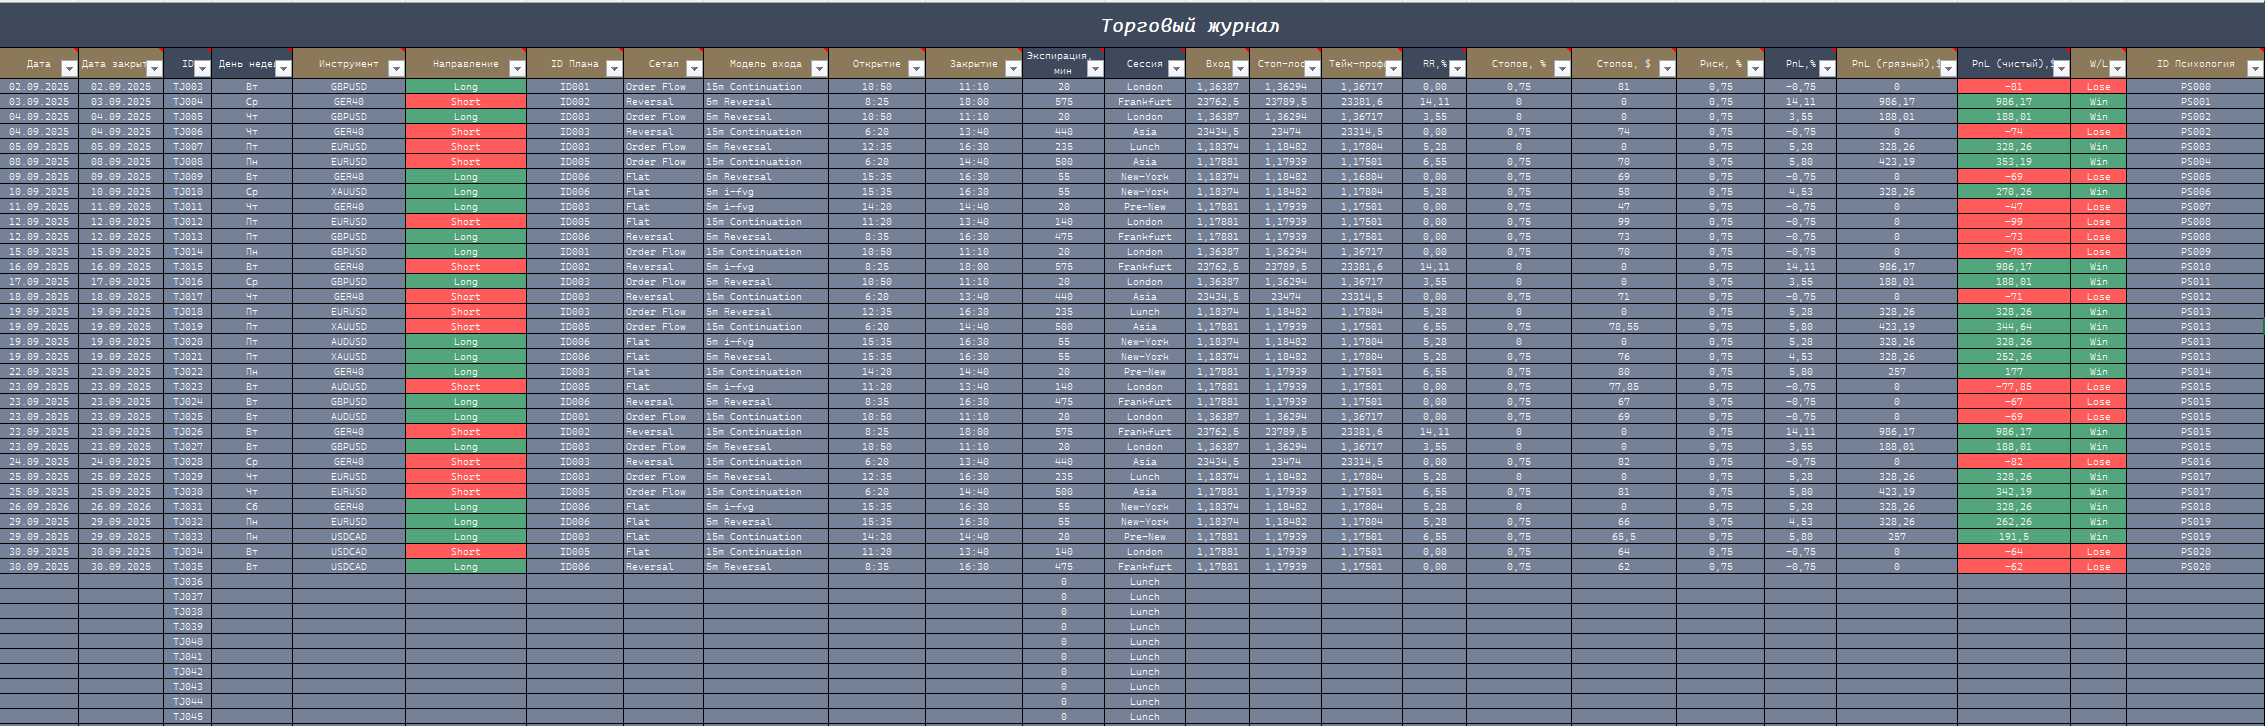Open the ID Плана filter dropdown

[614, 68]
